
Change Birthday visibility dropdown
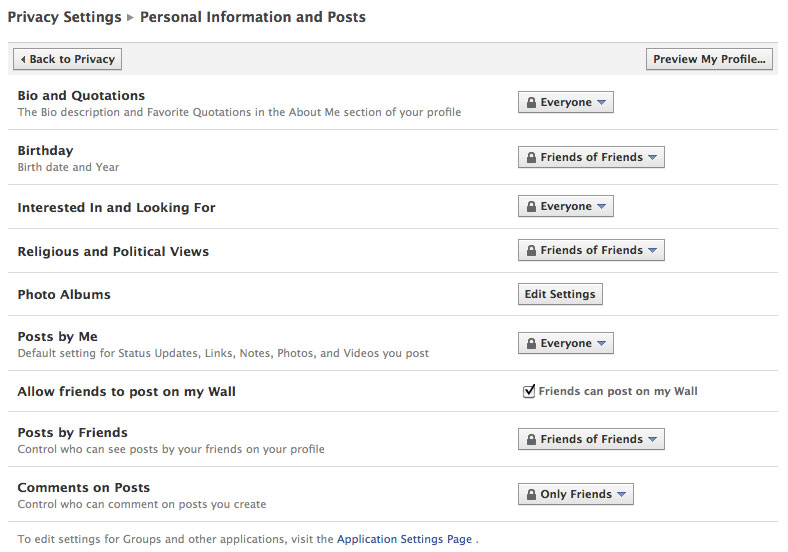pyautogui.click(x=592, y=157)
